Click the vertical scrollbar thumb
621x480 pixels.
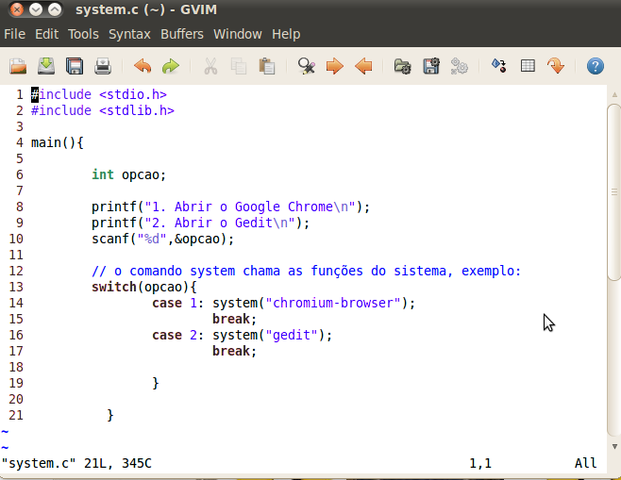coord(614,192)
